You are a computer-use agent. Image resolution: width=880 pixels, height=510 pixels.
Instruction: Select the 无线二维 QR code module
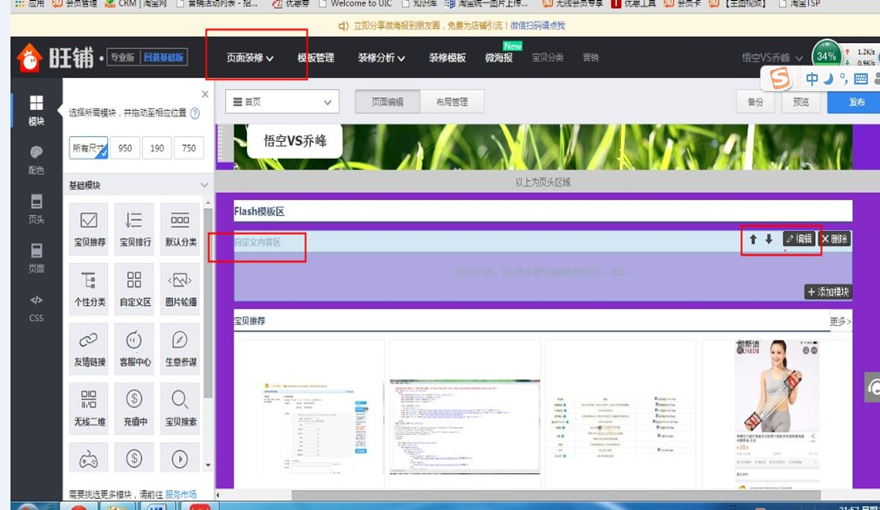[89, 408]
